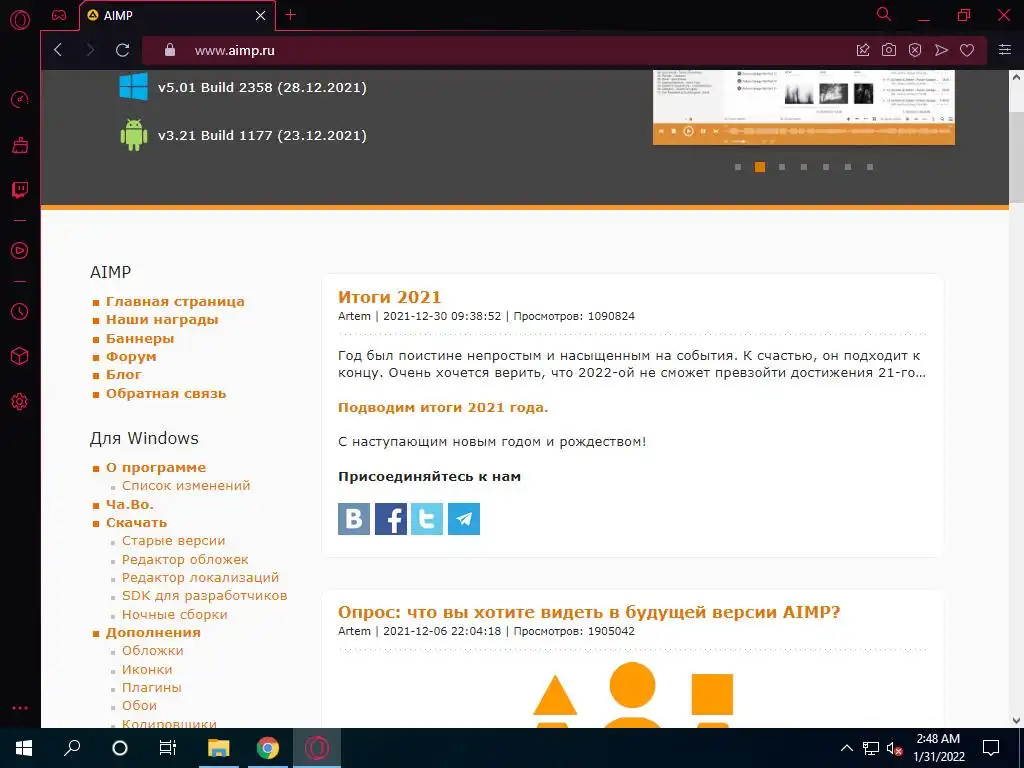The height and width of the screenshot is (768, 1024).
Task: Open the Easy Setup panel icon
Action: [1005, 50]
